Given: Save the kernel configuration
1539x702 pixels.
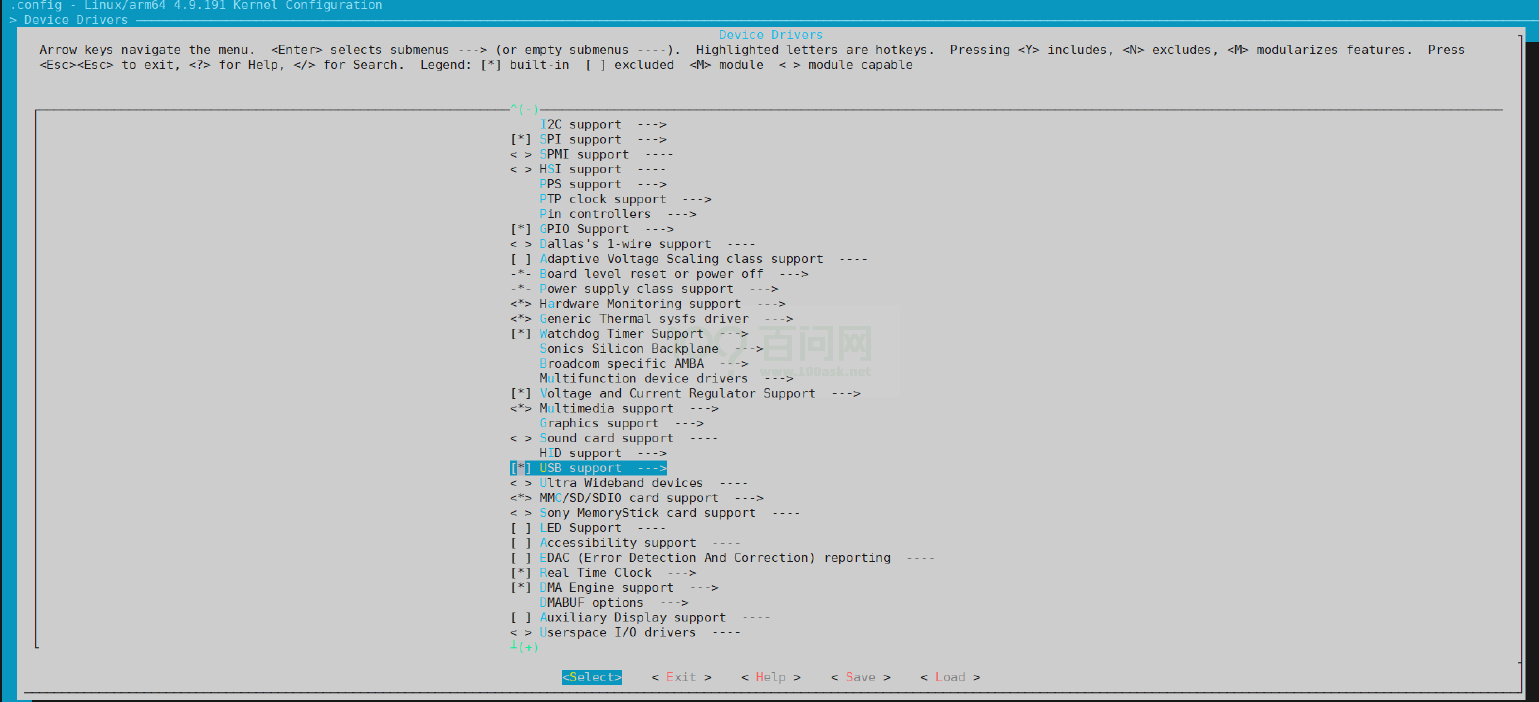Looking at the screenshot, I should [x=860, y=677].
